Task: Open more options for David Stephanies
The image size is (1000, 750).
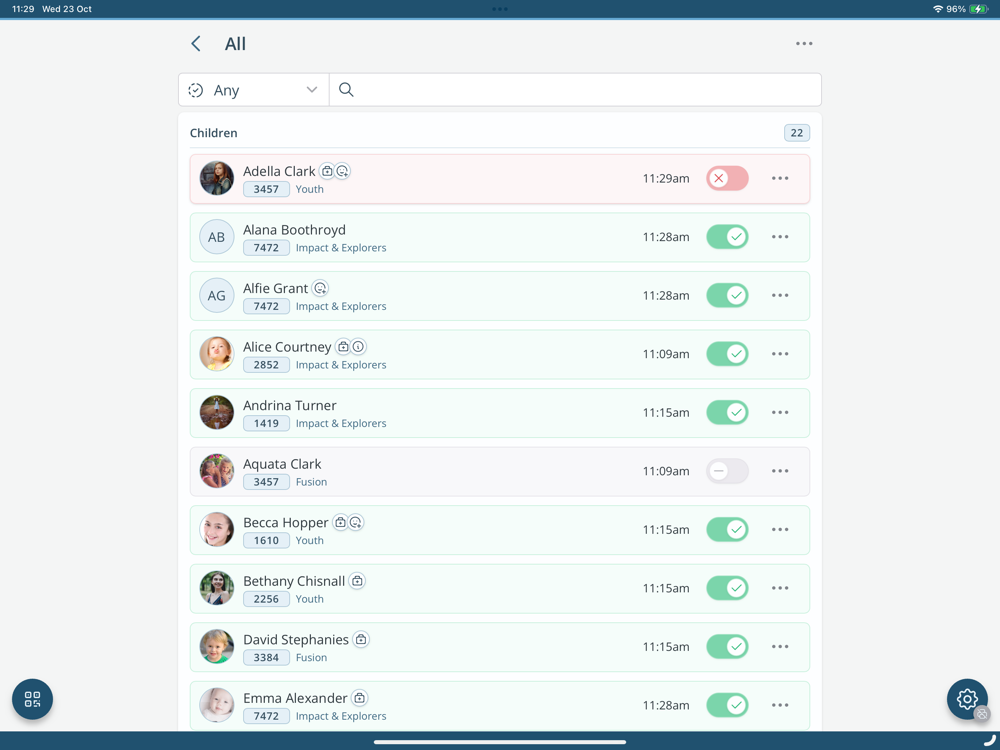Action: [x=780, y=647]
